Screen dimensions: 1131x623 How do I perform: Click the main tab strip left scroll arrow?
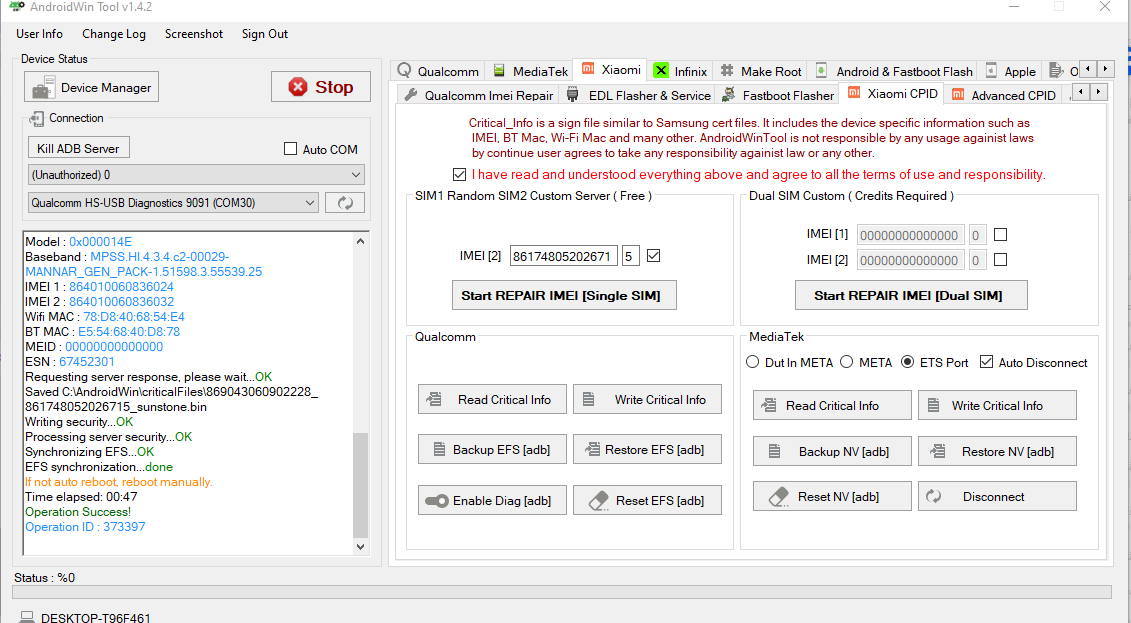tap(1088, 69)
